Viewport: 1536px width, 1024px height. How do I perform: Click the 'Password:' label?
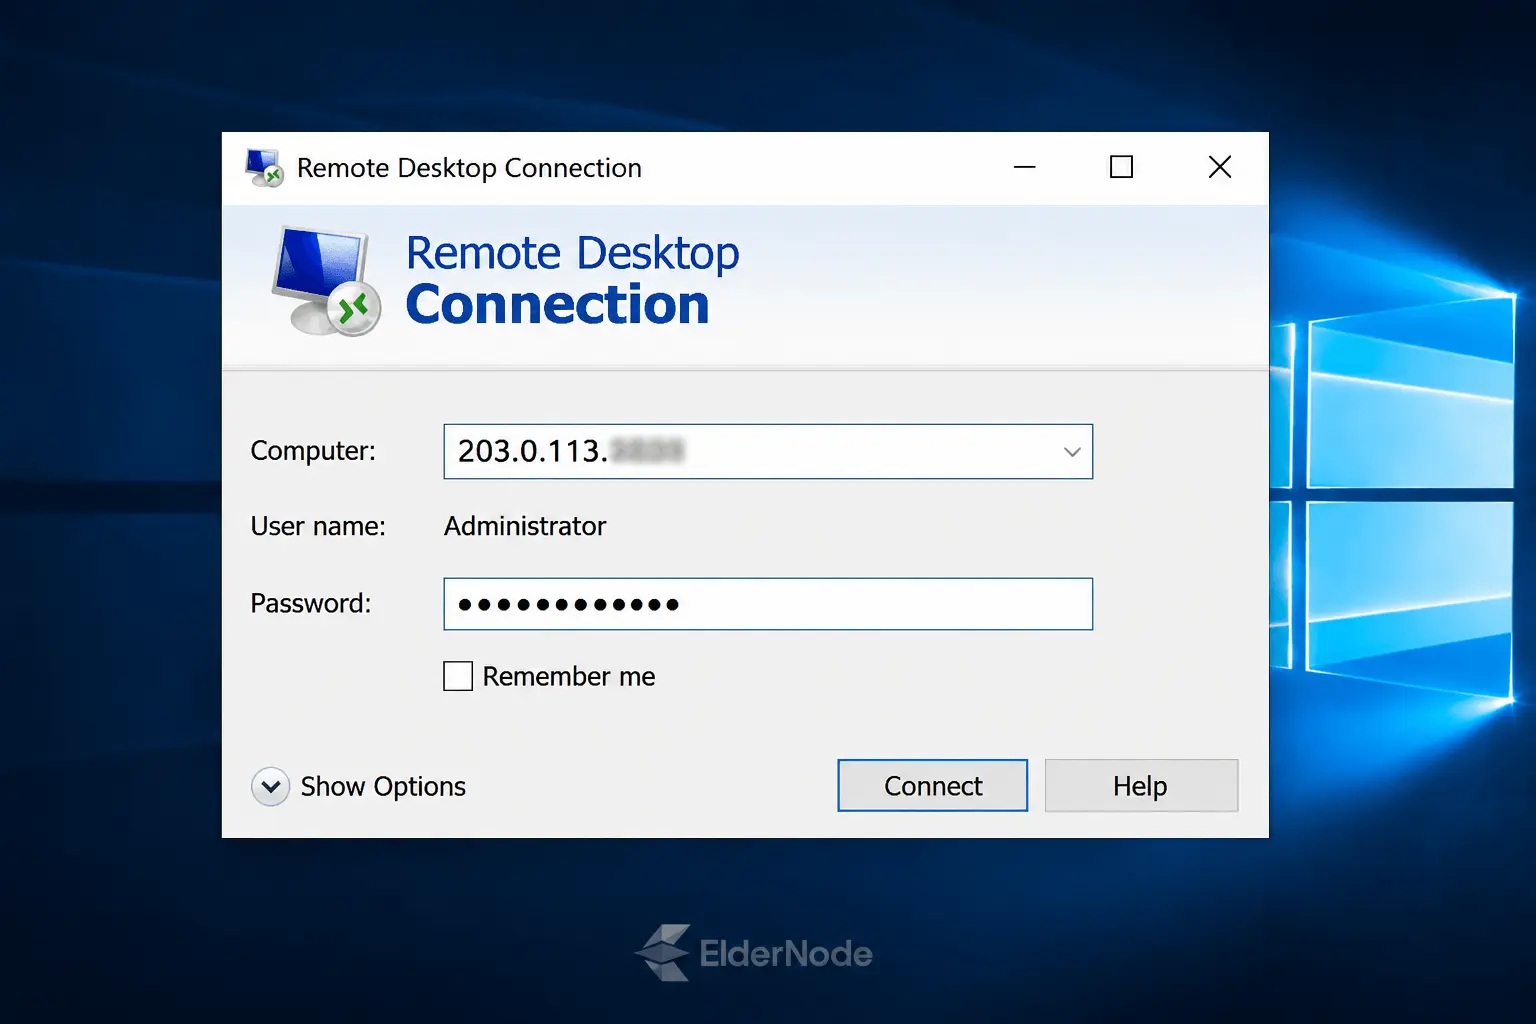310,603
